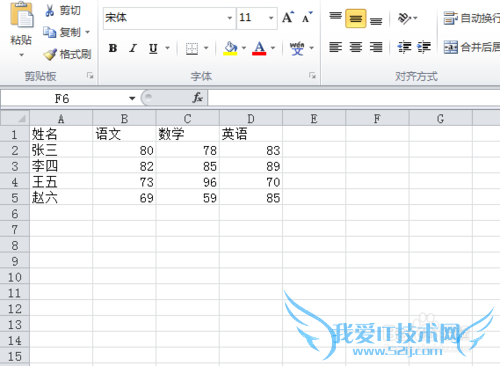
Task: Select column A header
Action: [x=61, y=119]
